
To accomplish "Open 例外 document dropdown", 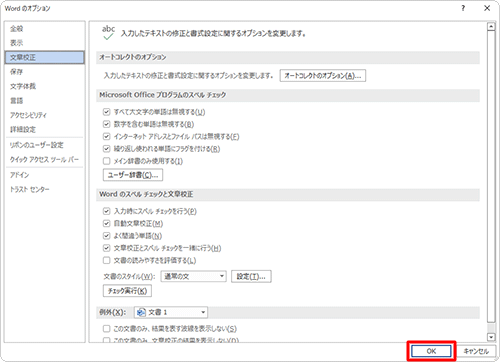I will tap(171, 312).
